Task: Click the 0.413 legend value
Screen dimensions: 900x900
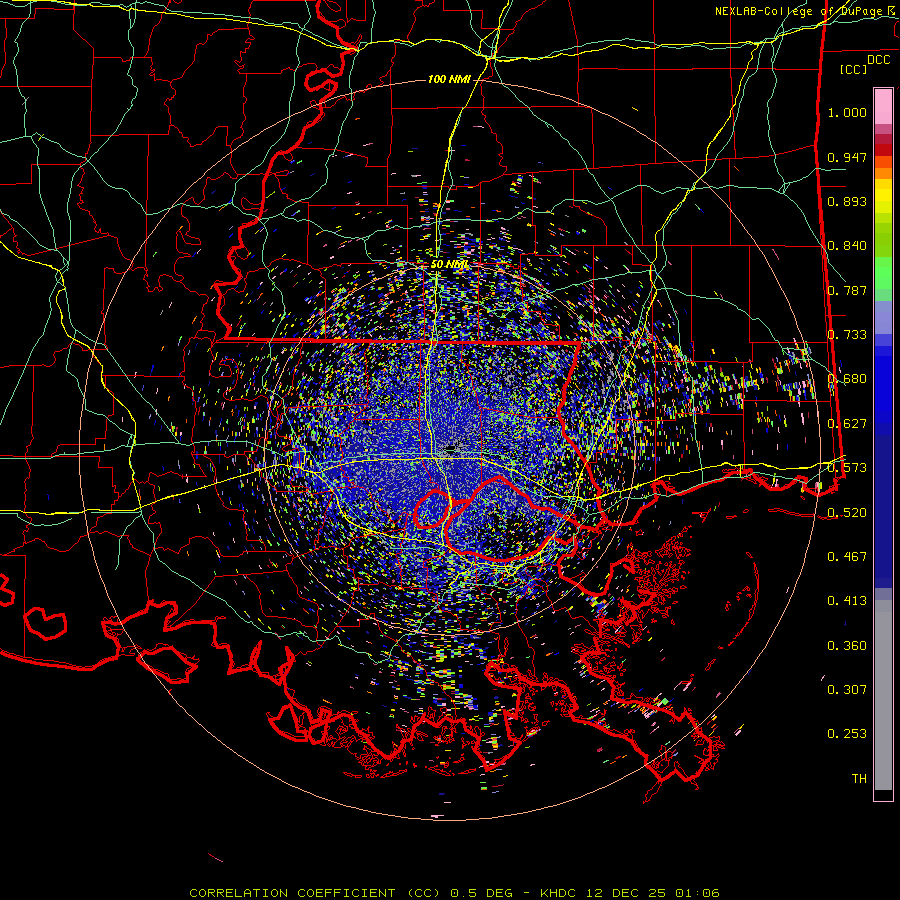Action: 847,601
